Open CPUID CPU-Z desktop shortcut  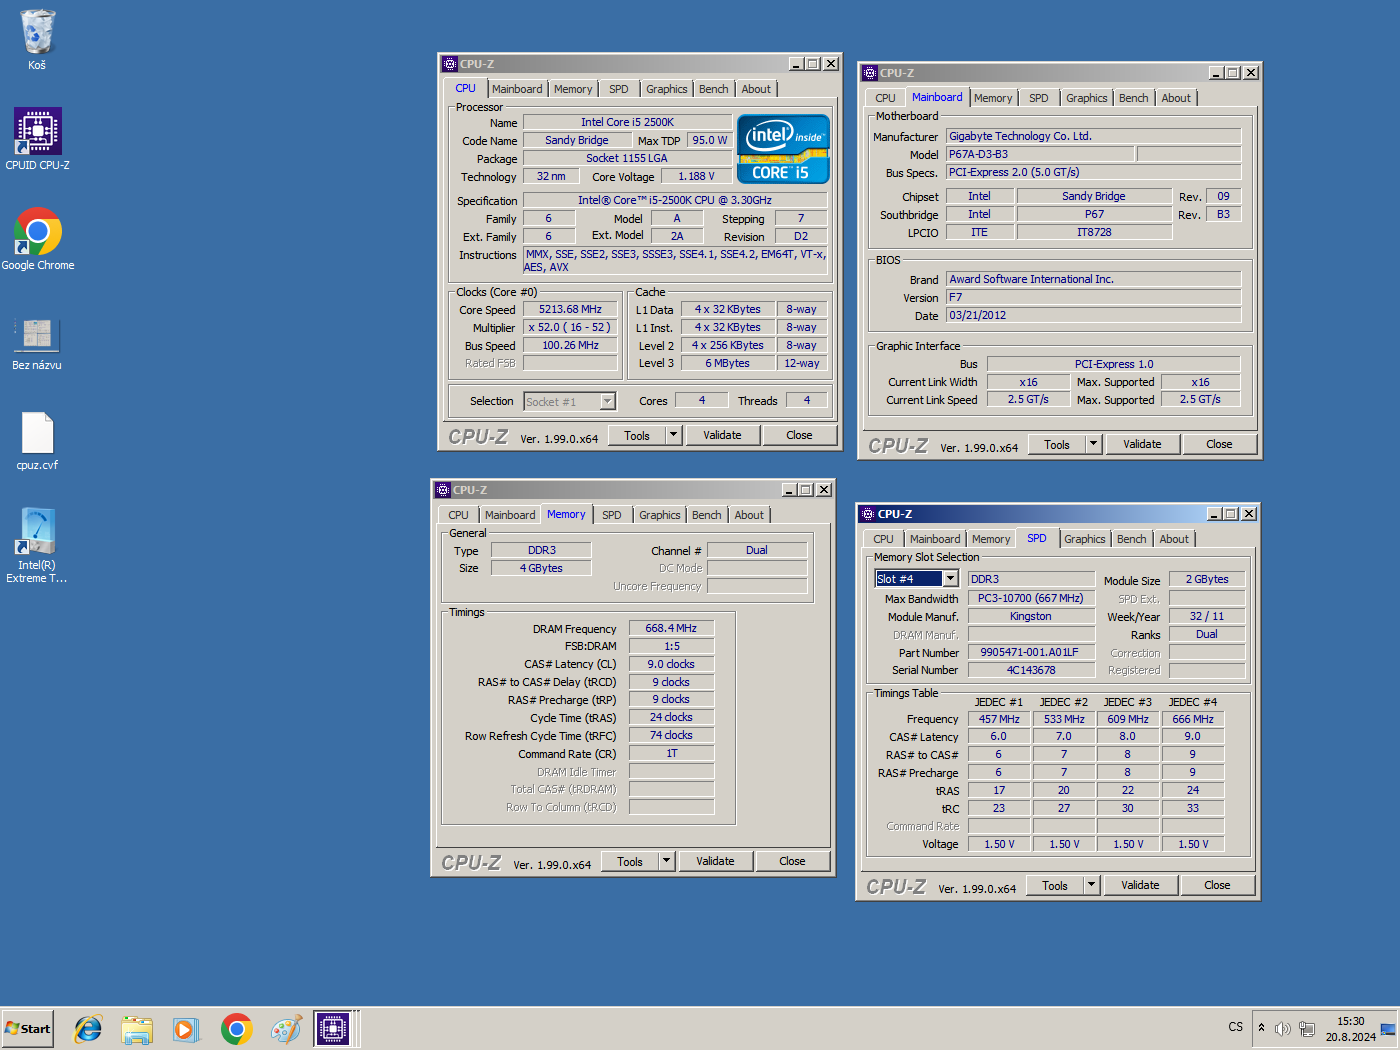tap(37, 139)
